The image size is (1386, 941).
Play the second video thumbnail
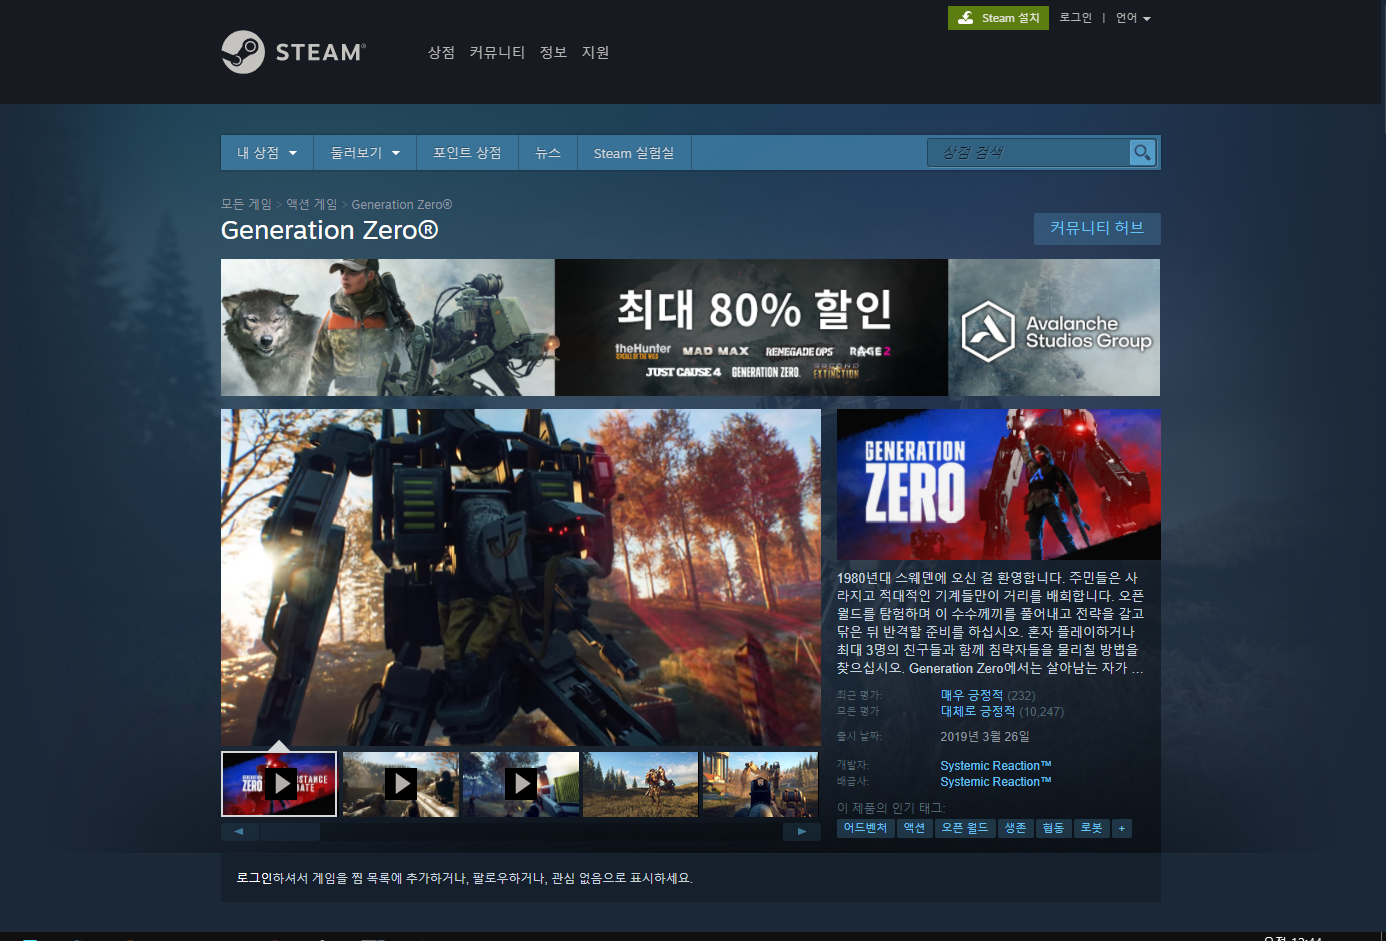(x=400, y=784)
